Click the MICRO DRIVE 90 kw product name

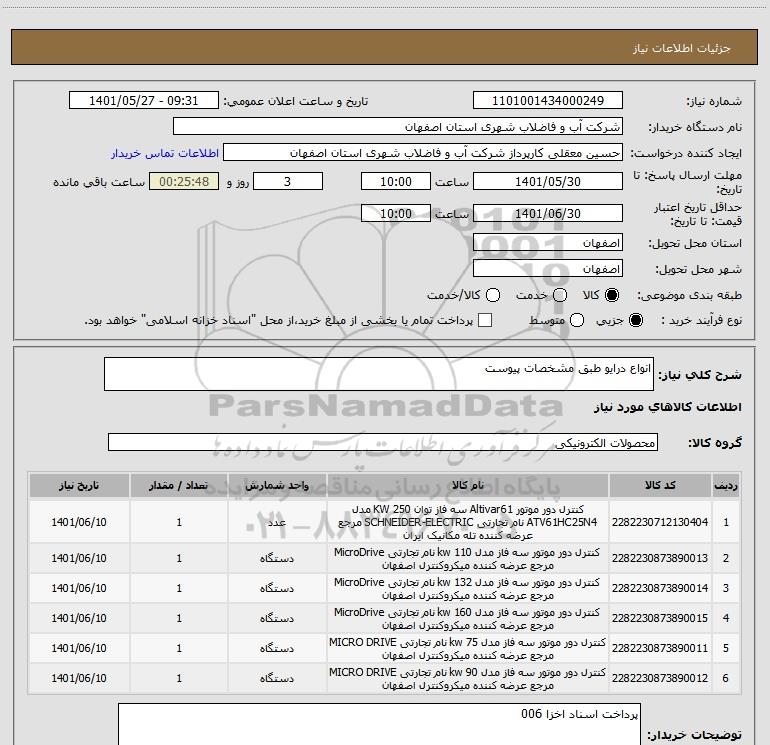pyautogui.click(x=468, y=679)
